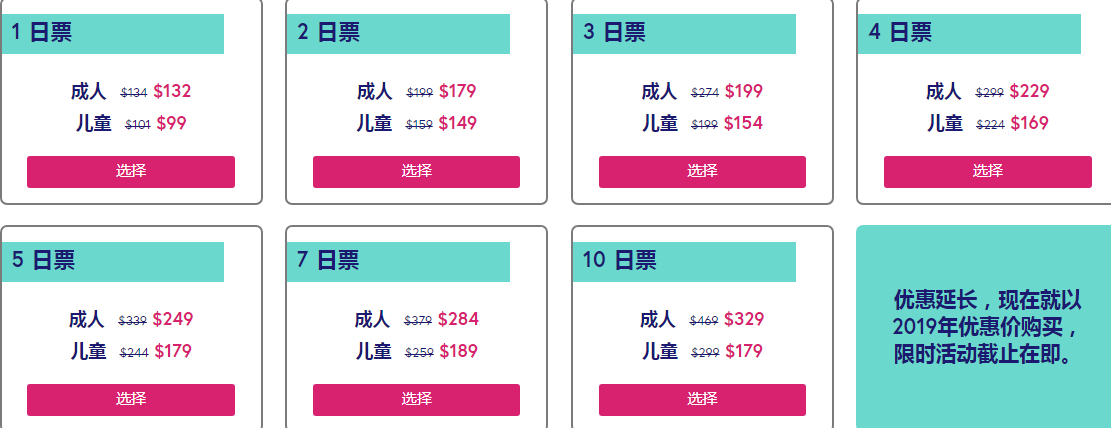Select the 4 日票 ticket option button

coord(987,171)
